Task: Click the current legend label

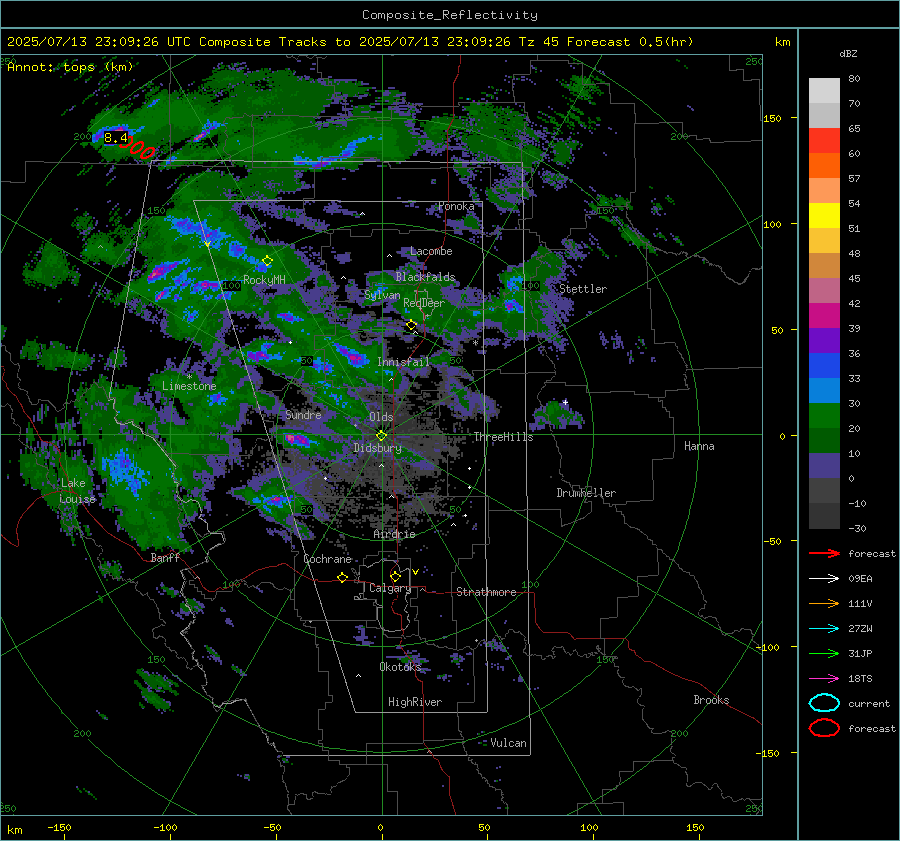Action: pyautogui.click(x=869, y=703)
